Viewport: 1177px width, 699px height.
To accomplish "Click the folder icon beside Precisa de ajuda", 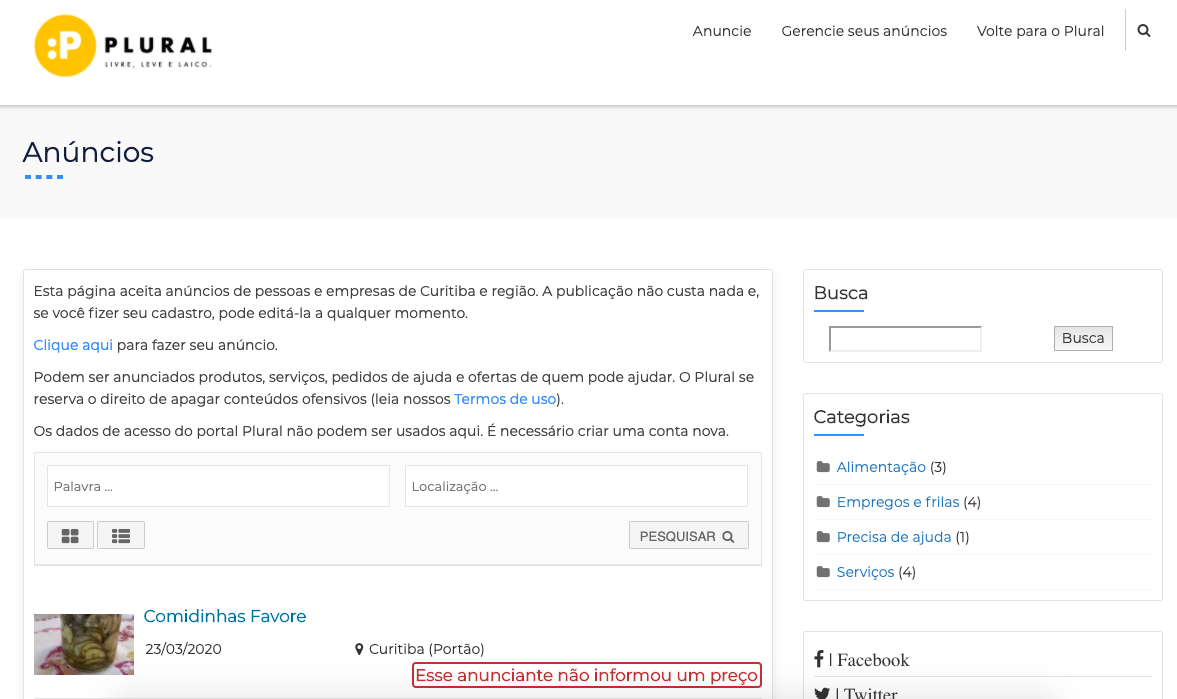I will coord(823,537).
